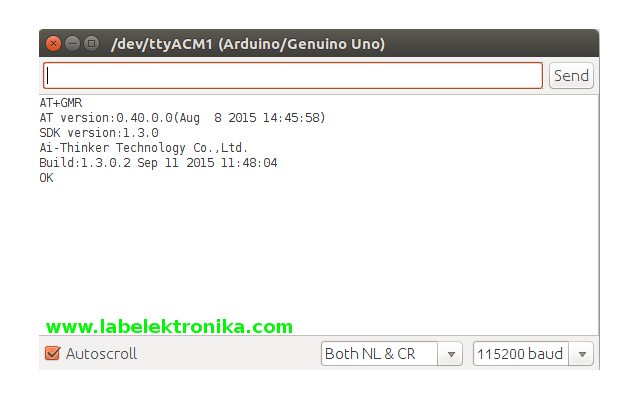Toggle the Autoscroll checkbox
Image resolution: width=640 pixels, height=400 pixels.
tap(53, 353)
